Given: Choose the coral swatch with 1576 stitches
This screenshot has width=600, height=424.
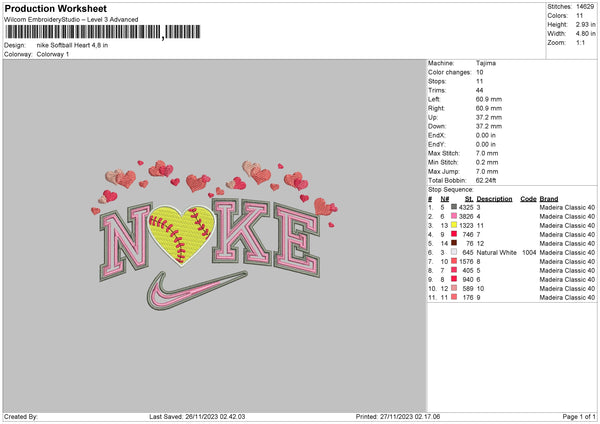Looking at the screenshot, I should tap(454, 261).
